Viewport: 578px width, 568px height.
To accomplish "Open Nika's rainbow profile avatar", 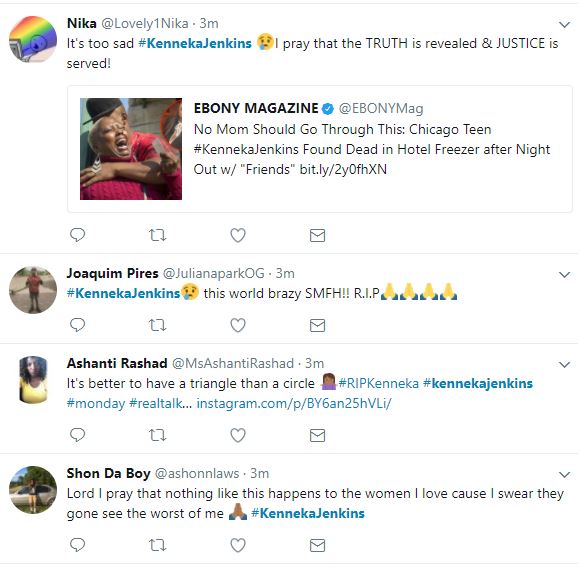I will (33, 39).
